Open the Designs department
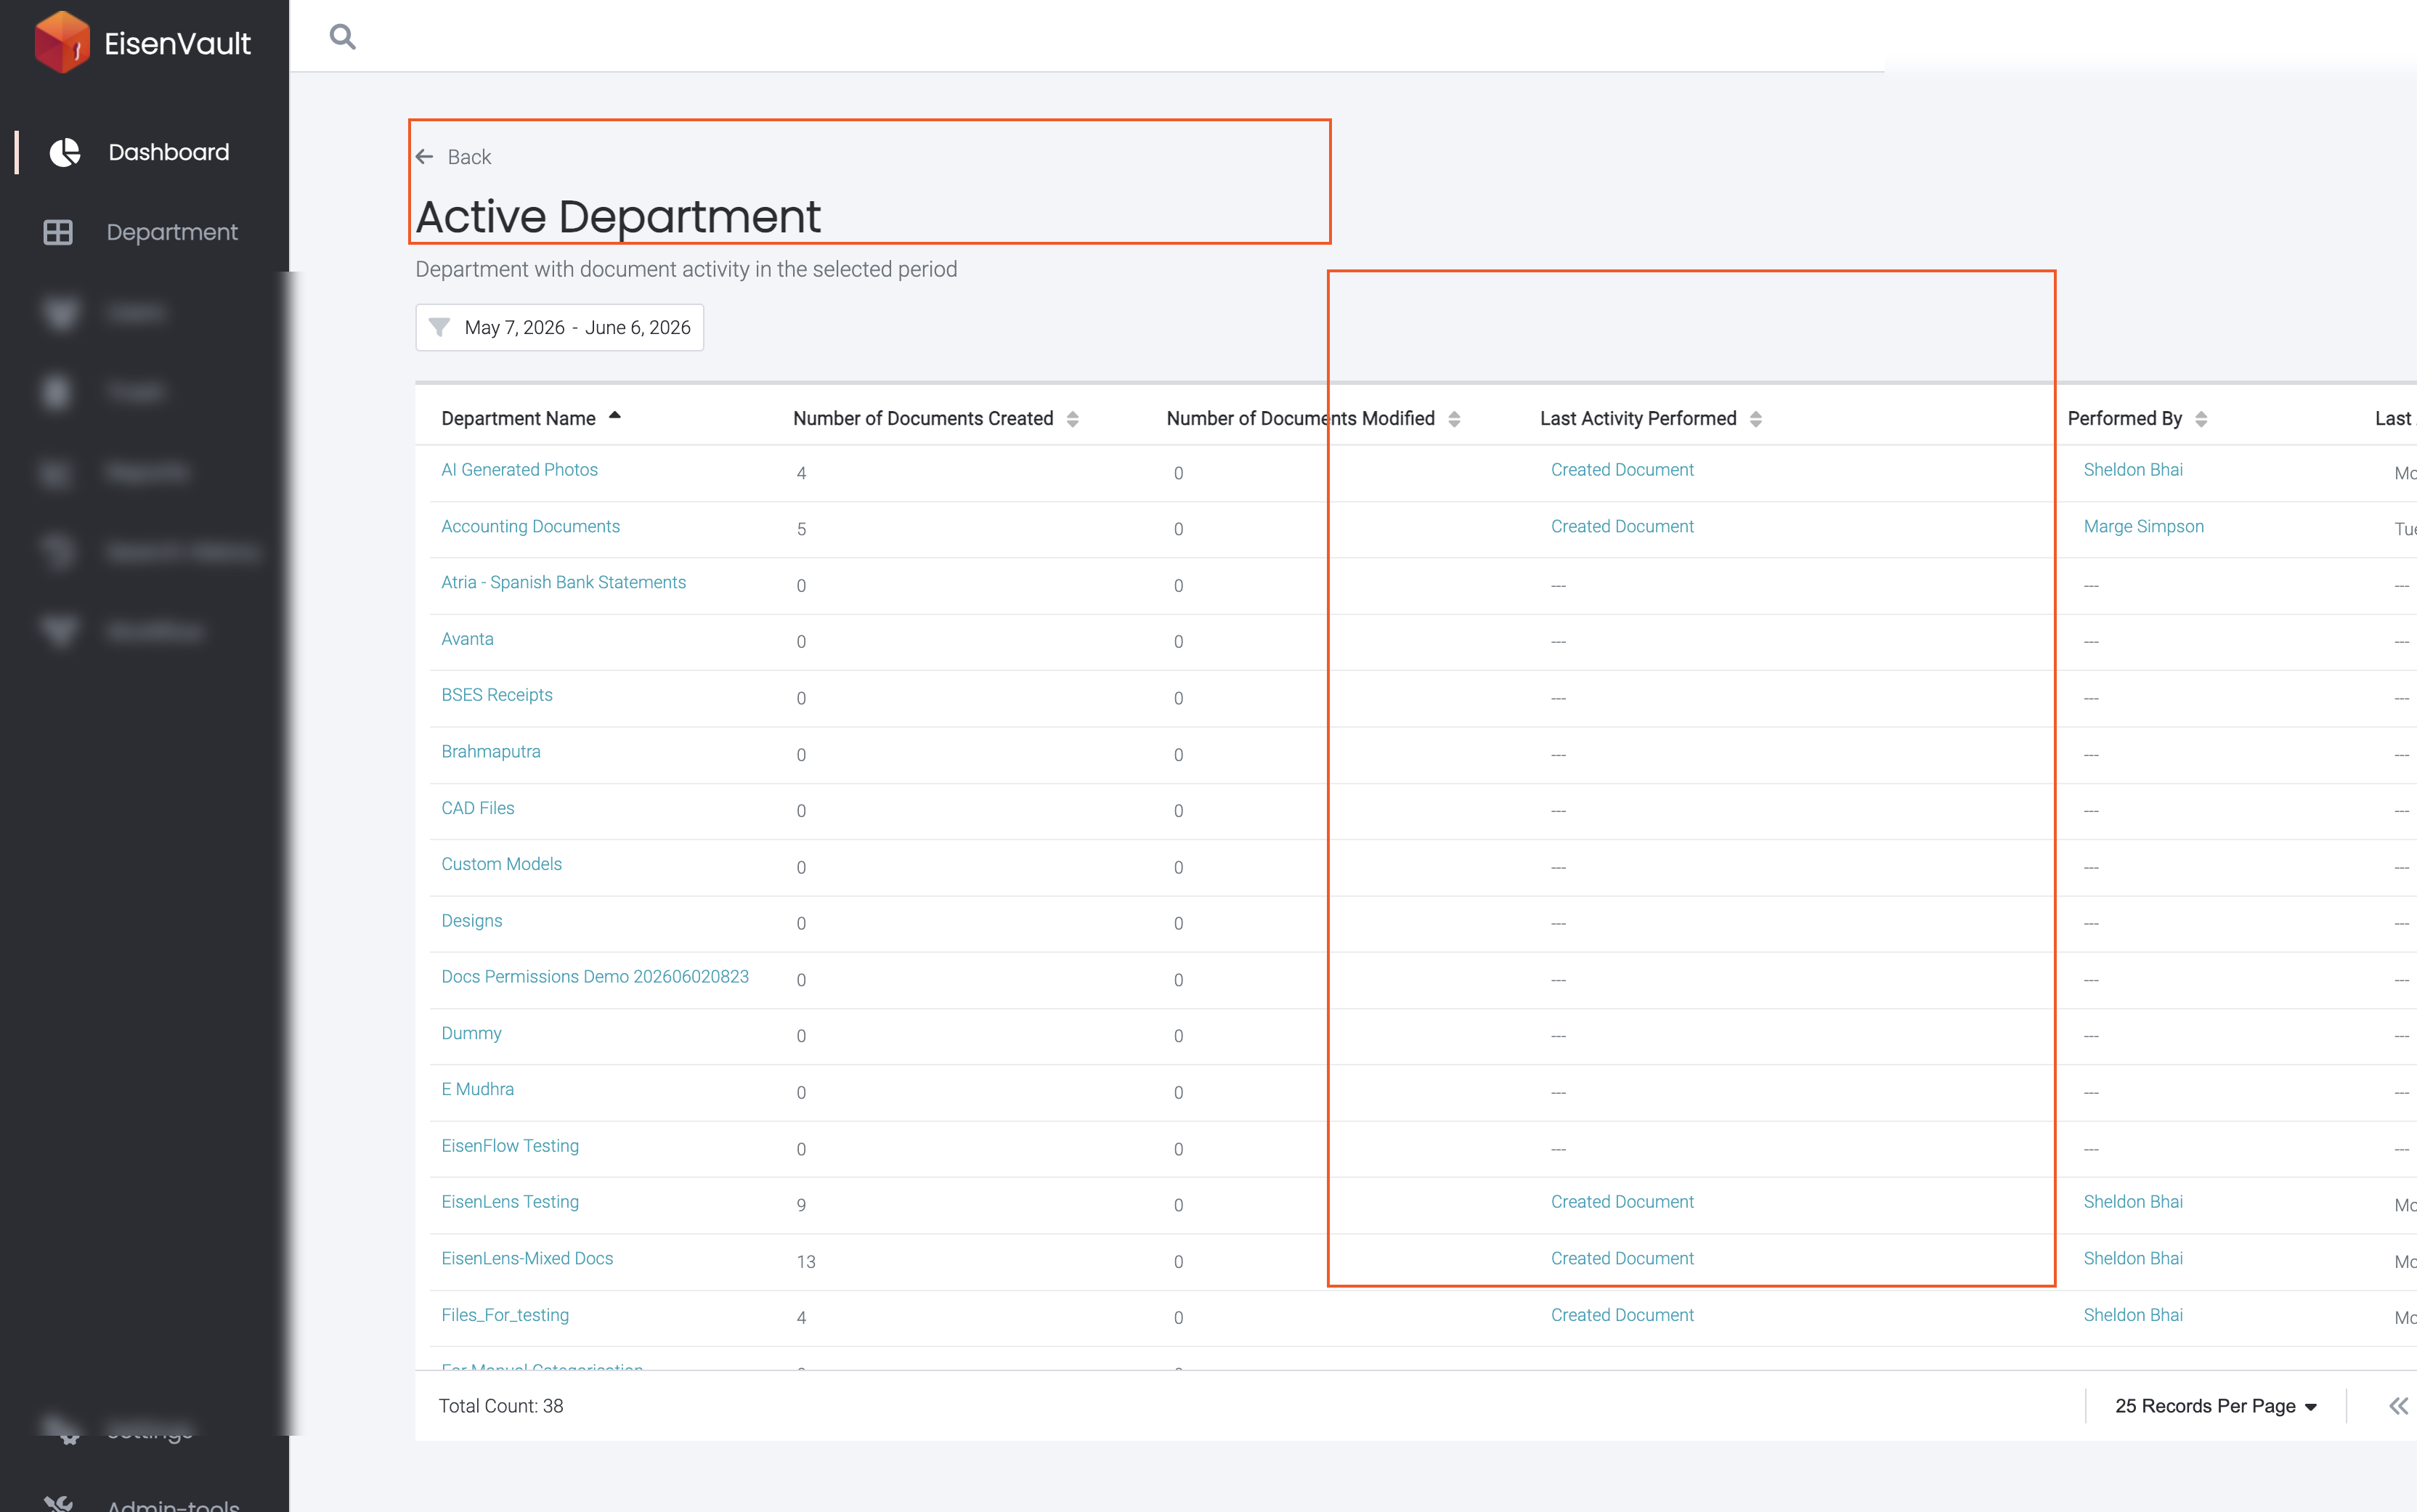 pos(471,920)
